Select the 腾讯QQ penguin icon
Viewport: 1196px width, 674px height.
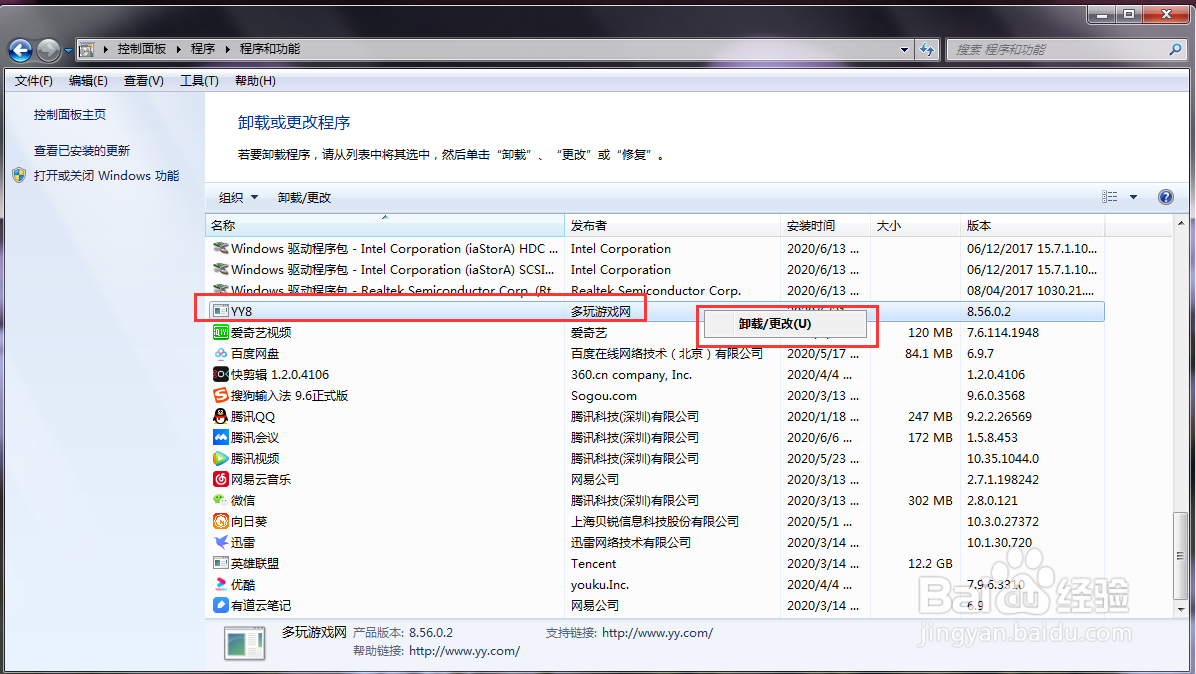click(x=220, y=416)
